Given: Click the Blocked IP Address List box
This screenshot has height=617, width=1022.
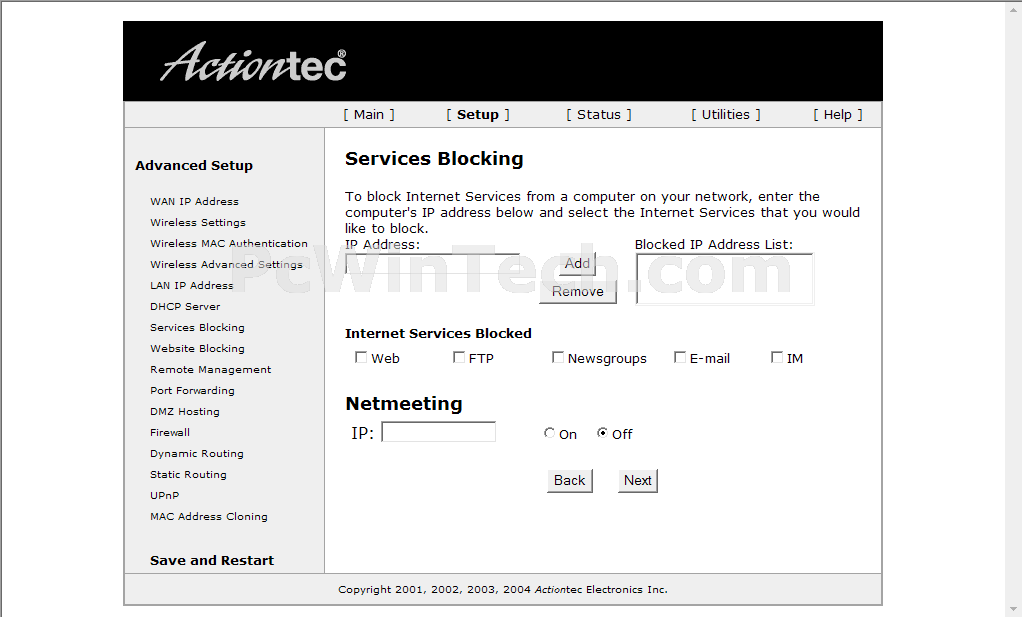Looking at the screenshot, I should point(725,279).
